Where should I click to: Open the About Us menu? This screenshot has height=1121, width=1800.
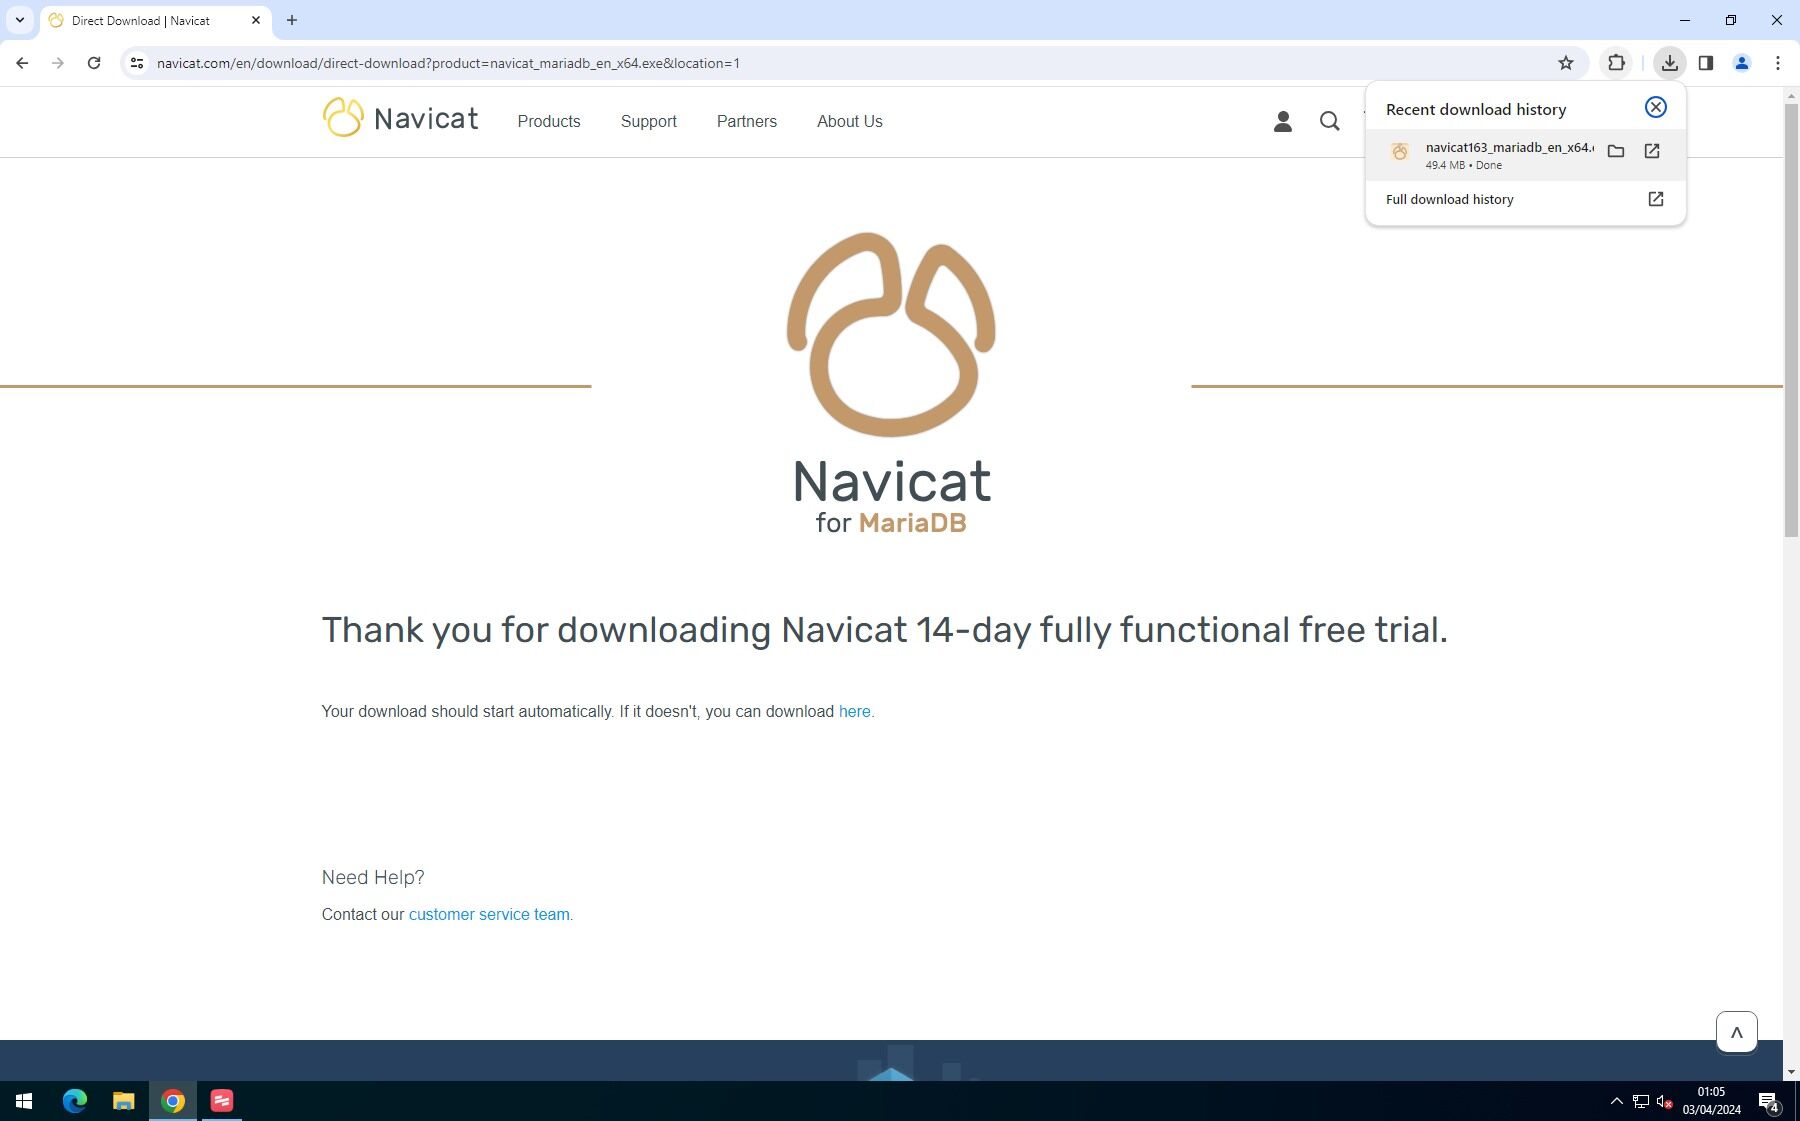850,122
